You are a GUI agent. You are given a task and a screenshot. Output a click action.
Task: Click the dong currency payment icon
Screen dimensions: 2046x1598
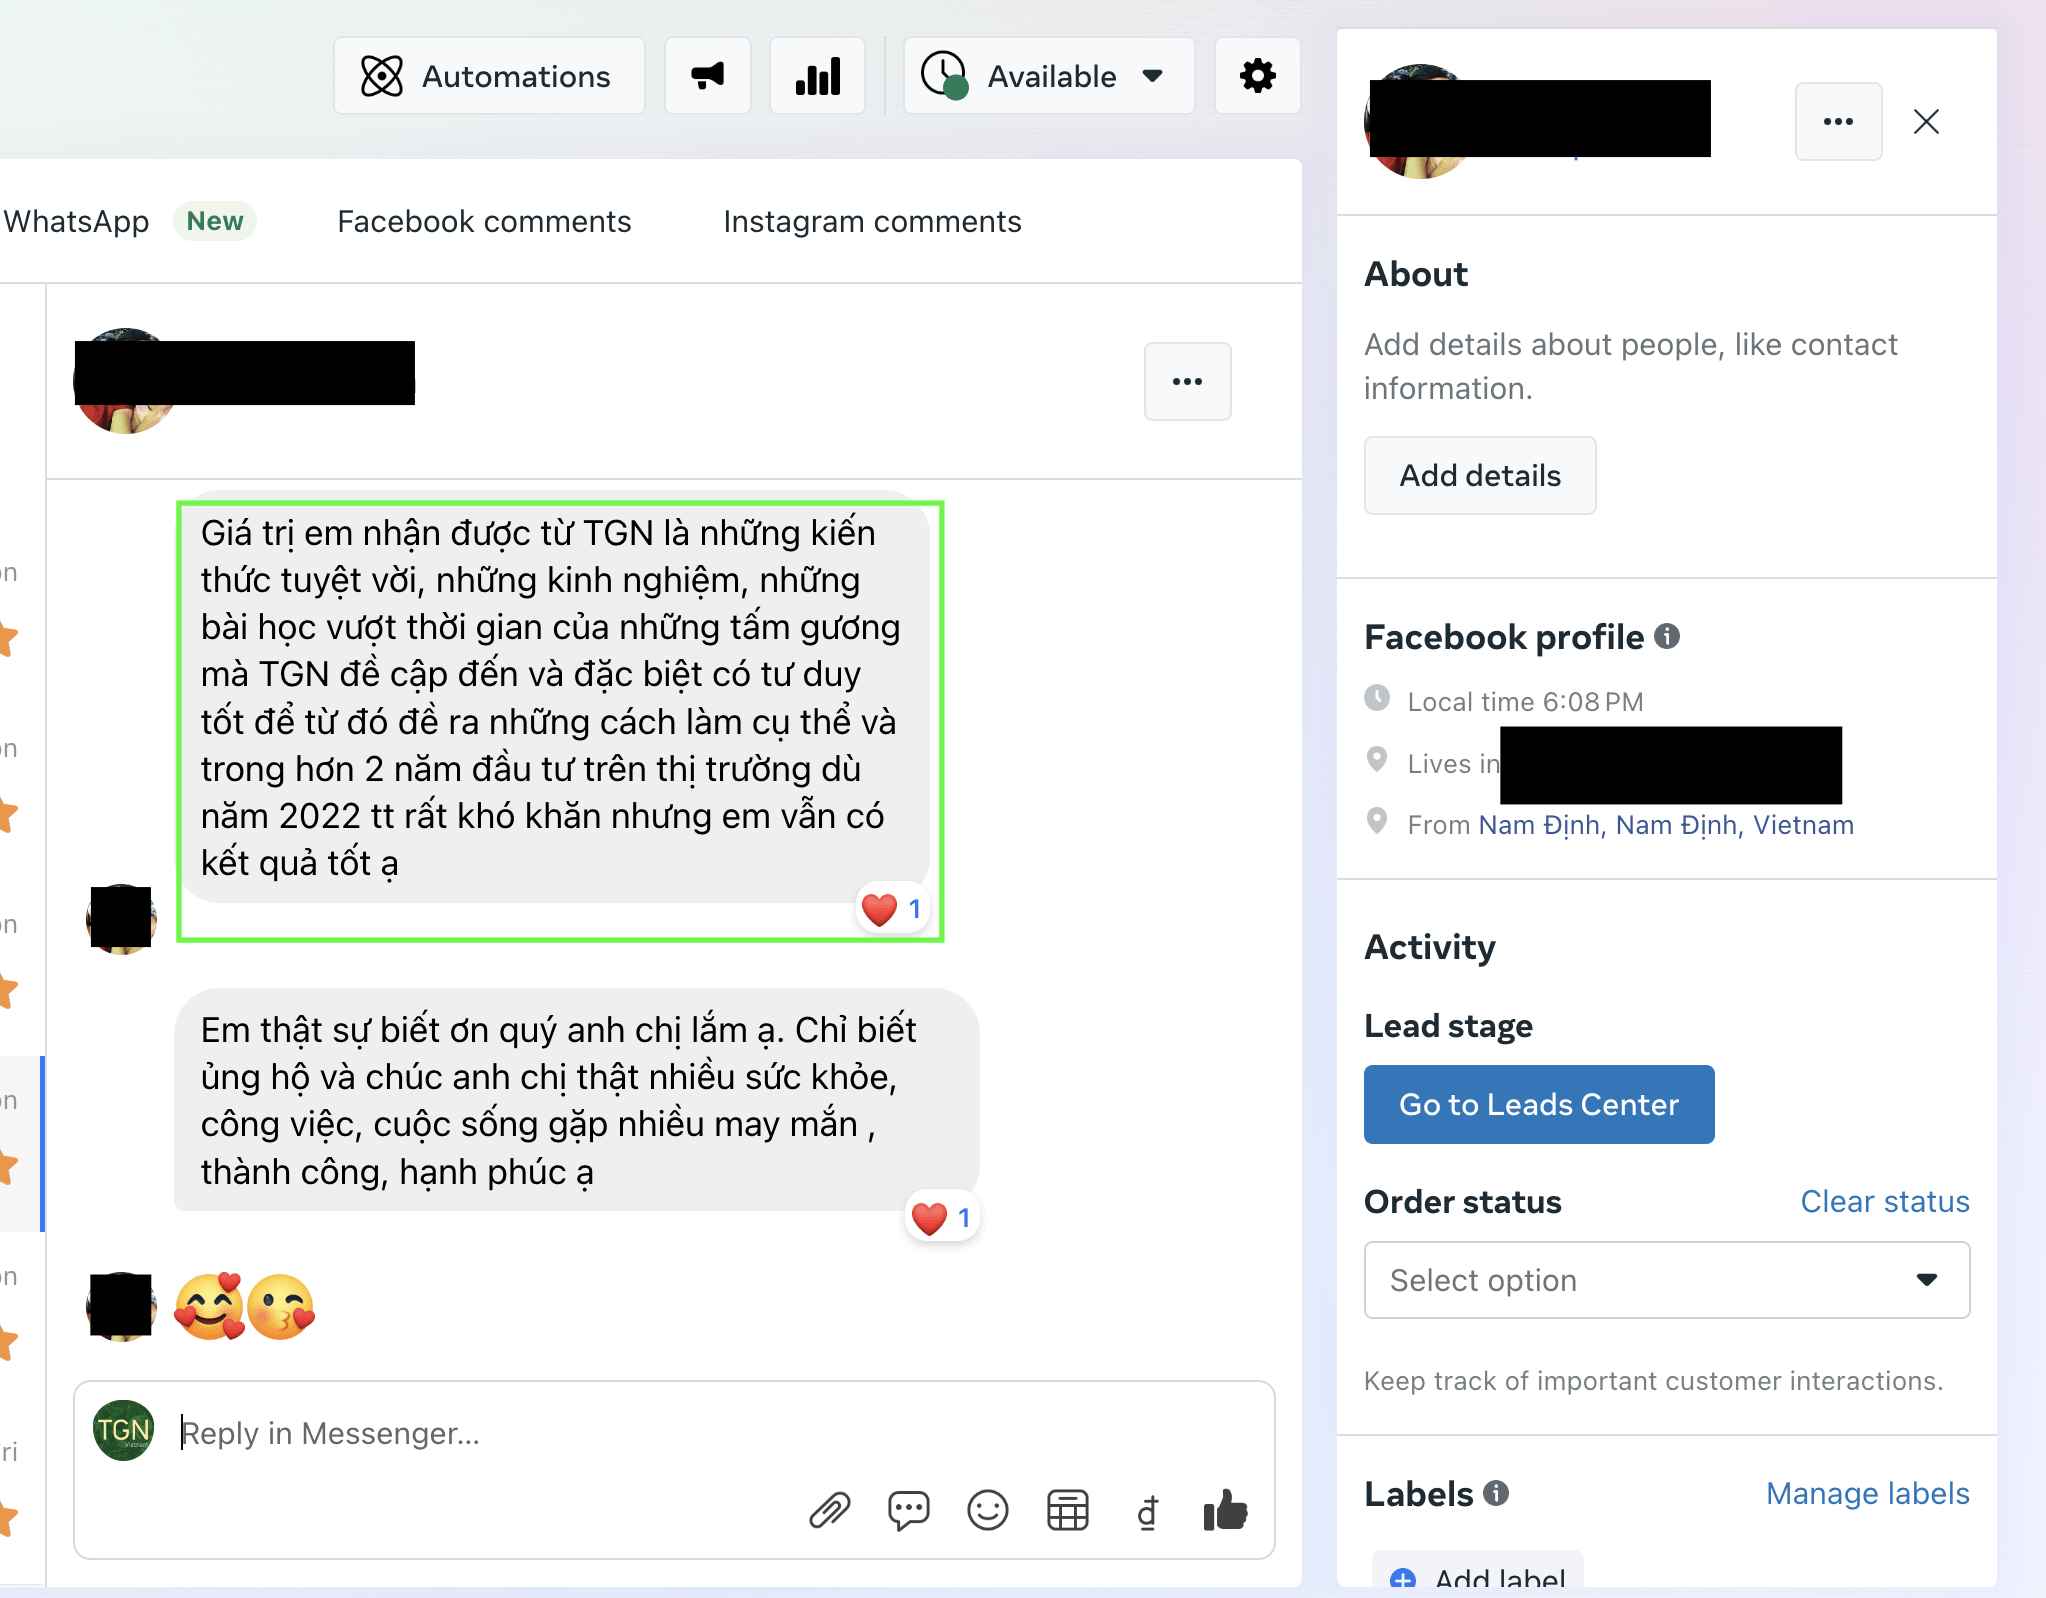click(x=1148, y=1511)
